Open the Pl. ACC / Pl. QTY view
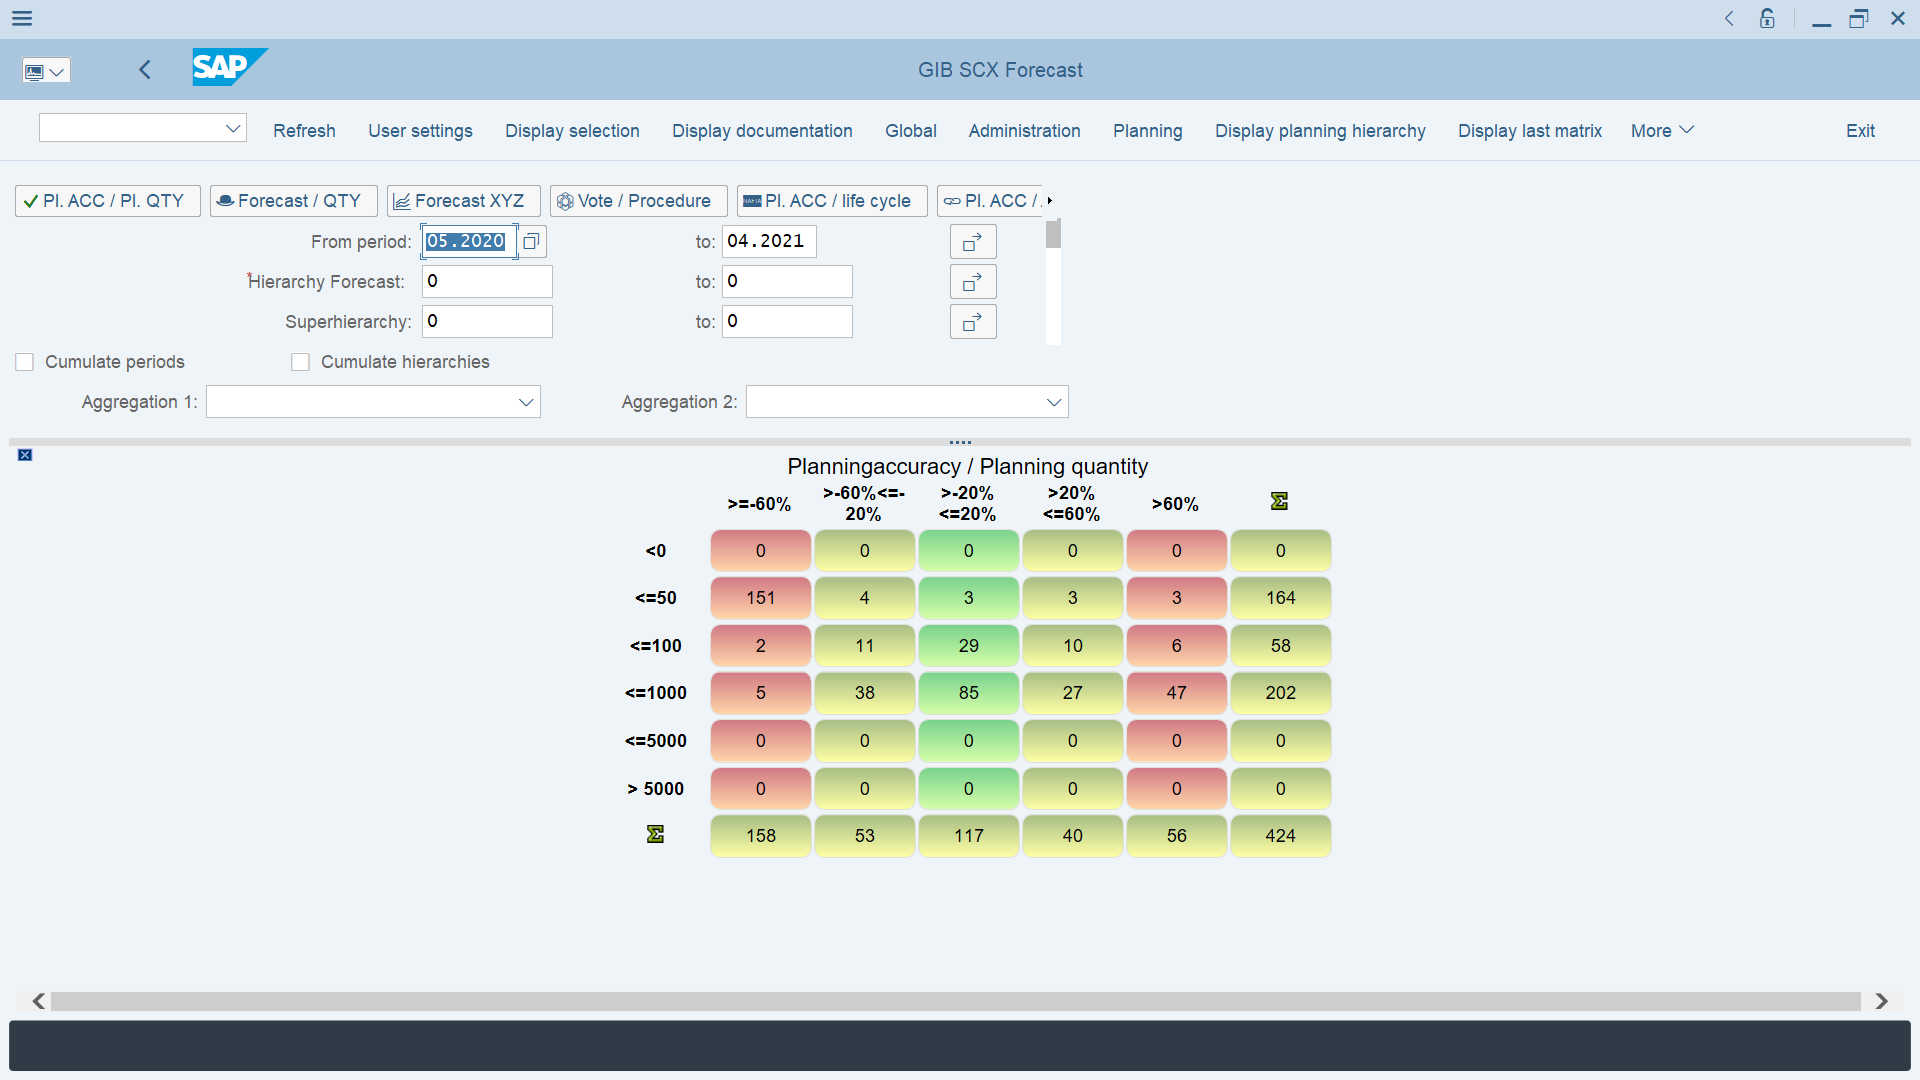This screenshot has height=1080, width=1920. (x=107, y=200)
